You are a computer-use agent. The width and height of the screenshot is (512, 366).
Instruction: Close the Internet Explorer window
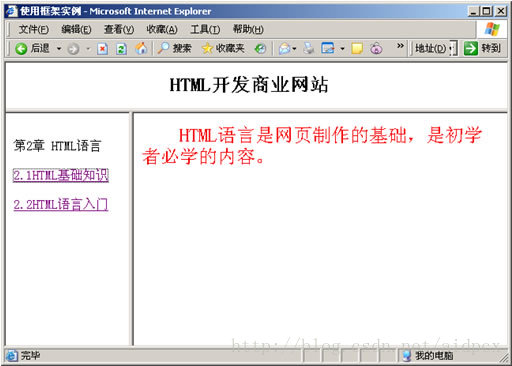click(x=501, y=12)
